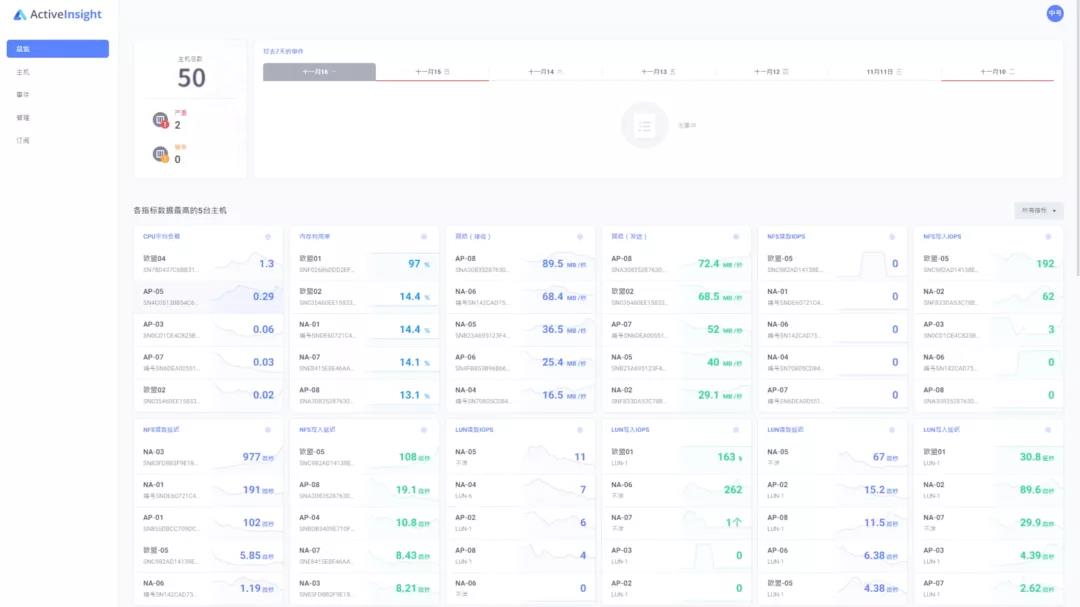Select the 十一月16 date tab
The height and width of the screenshot is (607, 1080).
point(319,72)
